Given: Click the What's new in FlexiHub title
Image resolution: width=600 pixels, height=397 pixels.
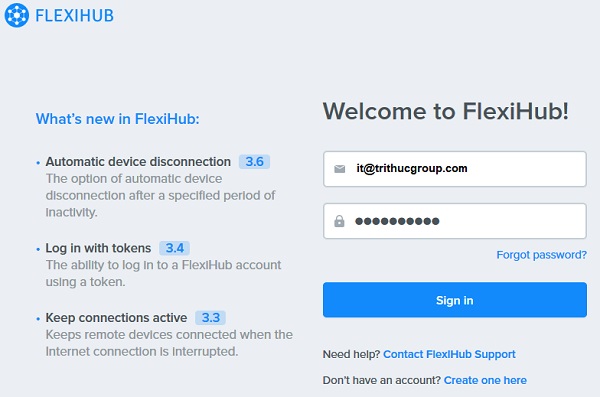Looking at the screenshot, I should point(117,119).
